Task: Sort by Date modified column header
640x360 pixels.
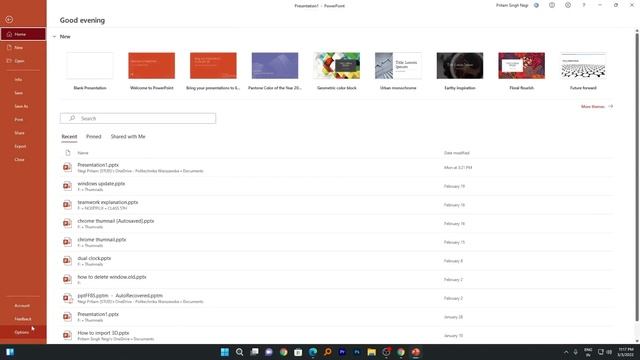Action: [x=457, y=153]
